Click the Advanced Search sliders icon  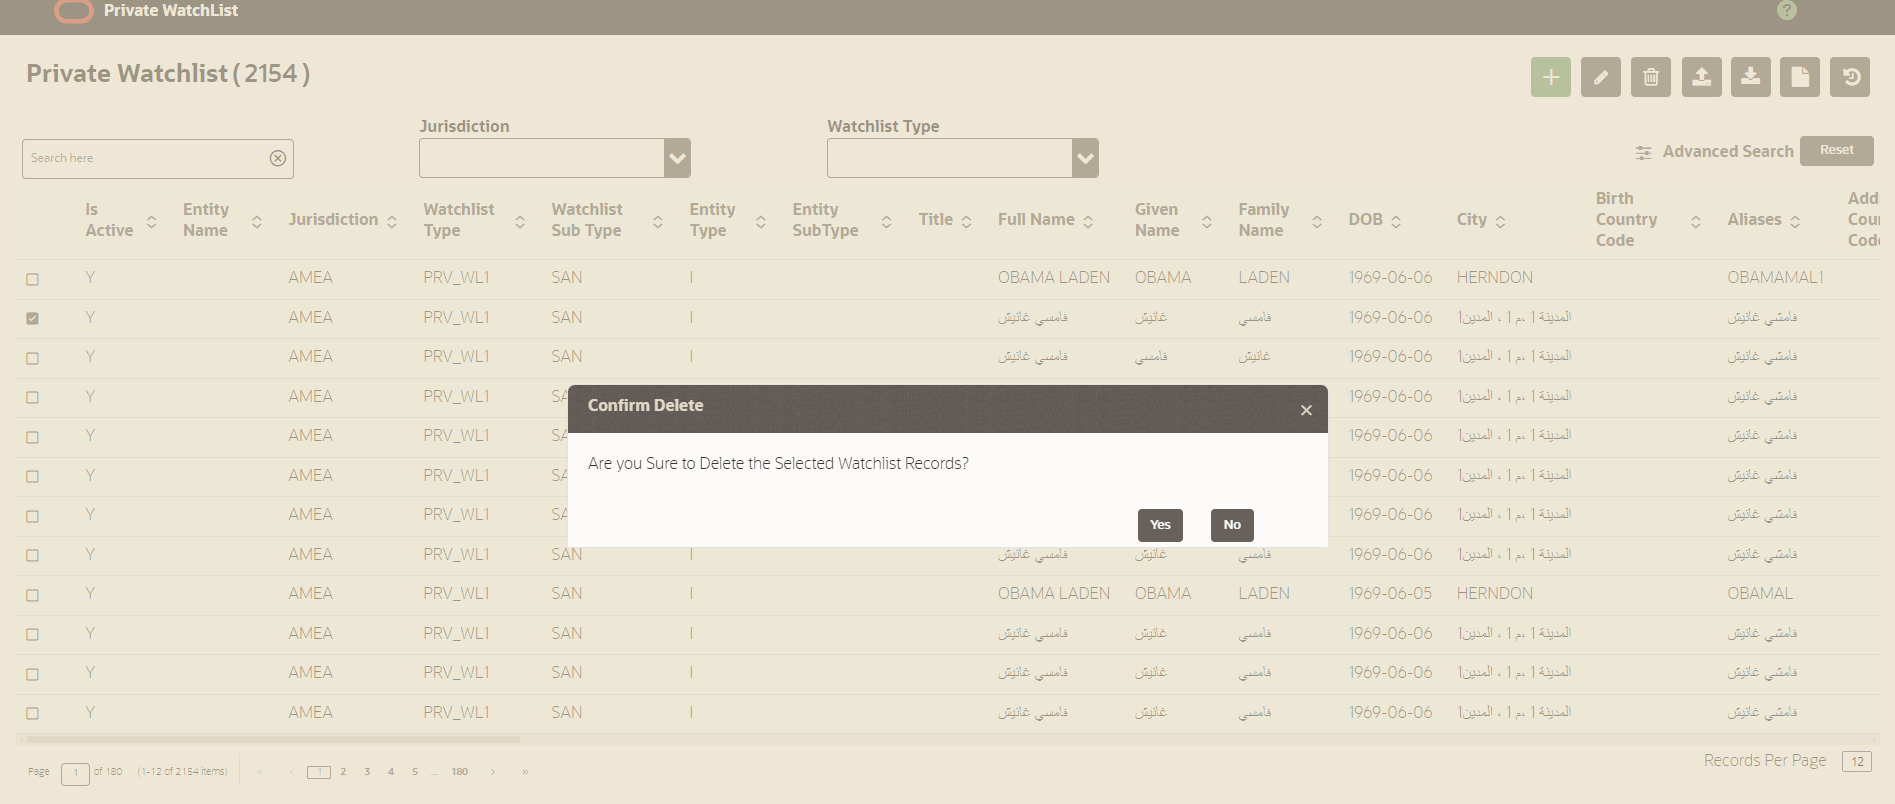coord(1643,152)
